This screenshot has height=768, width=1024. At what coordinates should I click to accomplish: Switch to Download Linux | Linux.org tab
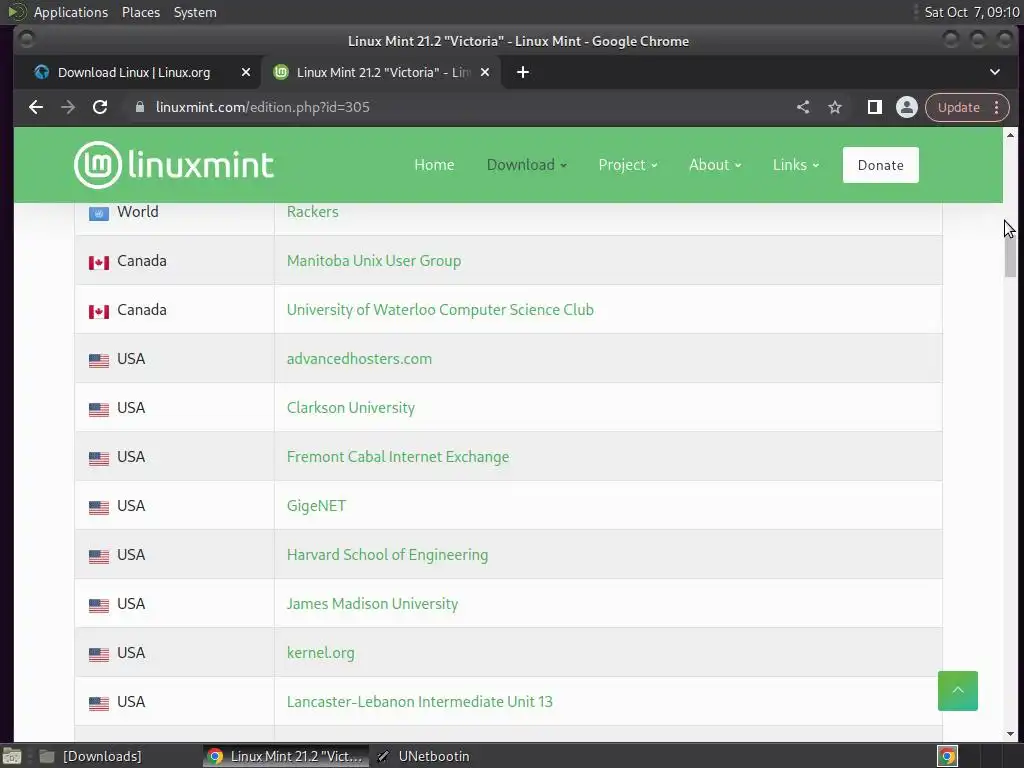(134, 72)
